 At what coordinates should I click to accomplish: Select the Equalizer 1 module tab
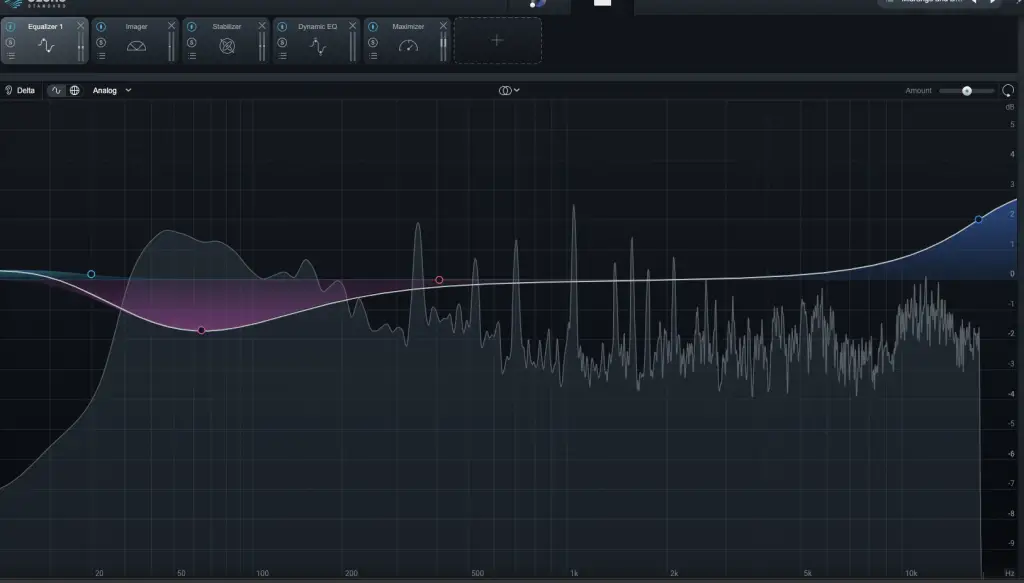44,40
